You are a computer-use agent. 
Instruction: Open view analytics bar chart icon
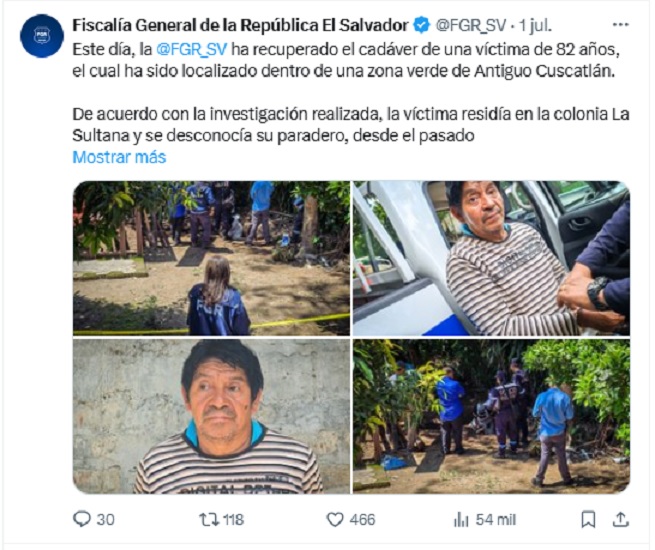tap(461, 520)
